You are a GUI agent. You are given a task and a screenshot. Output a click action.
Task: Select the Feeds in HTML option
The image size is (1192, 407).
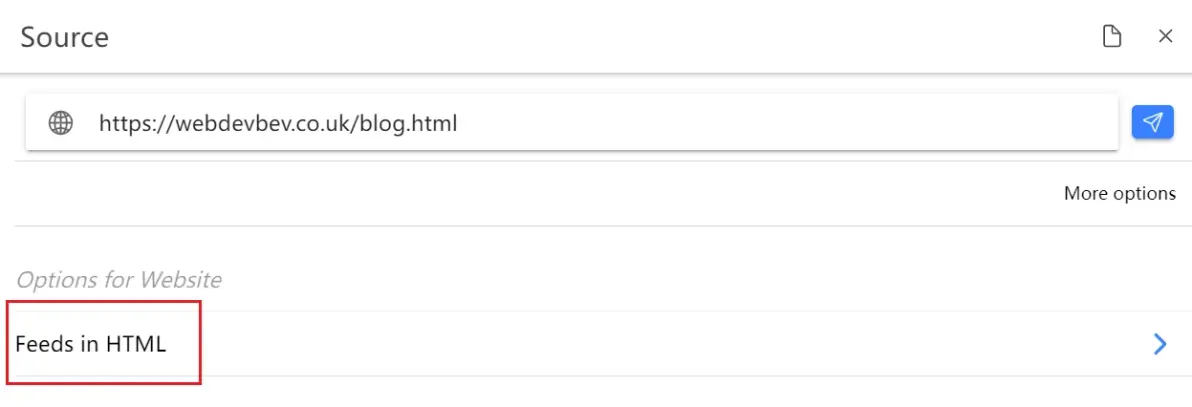[x=595, y=344]
